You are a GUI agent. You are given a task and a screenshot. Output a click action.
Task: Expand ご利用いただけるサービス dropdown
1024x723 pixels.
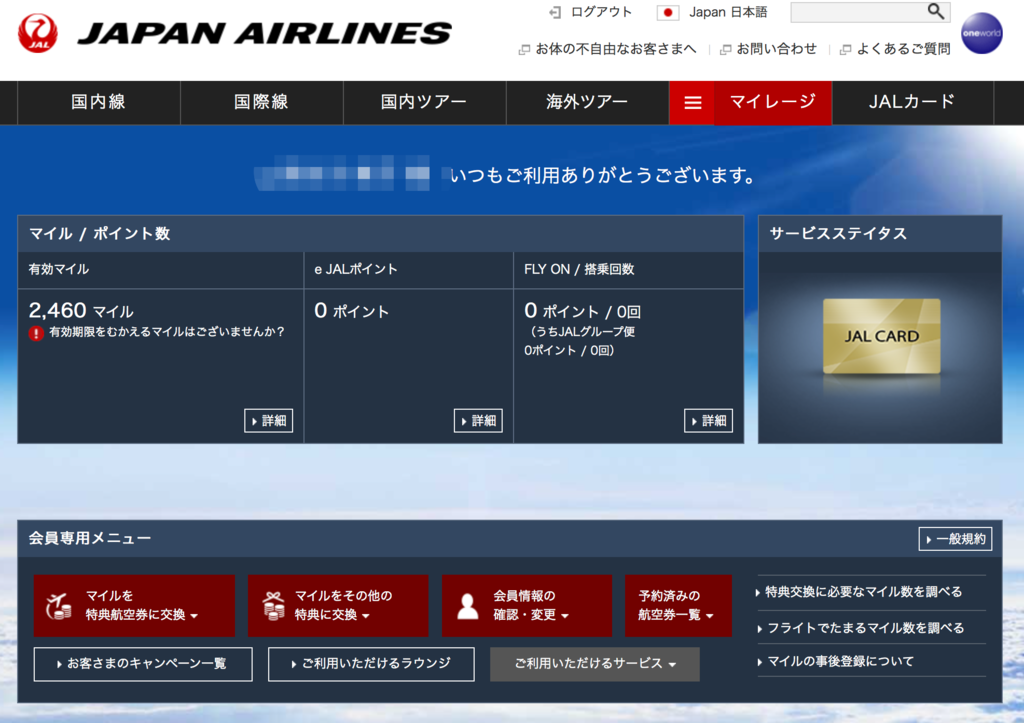(x=594, y=664)
